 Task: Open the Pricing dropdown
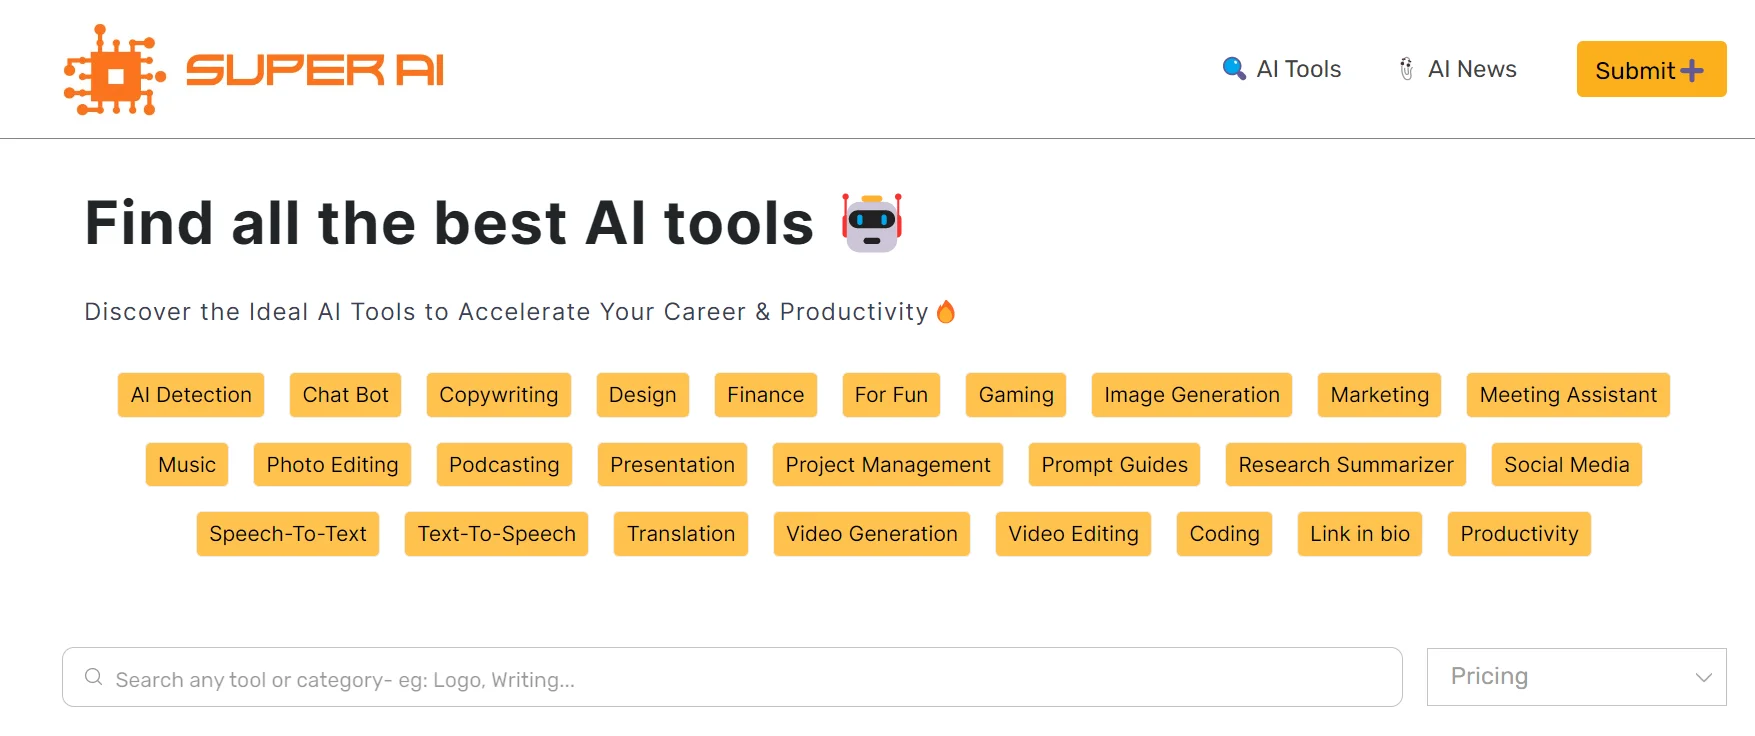(x=1575, y=677)
